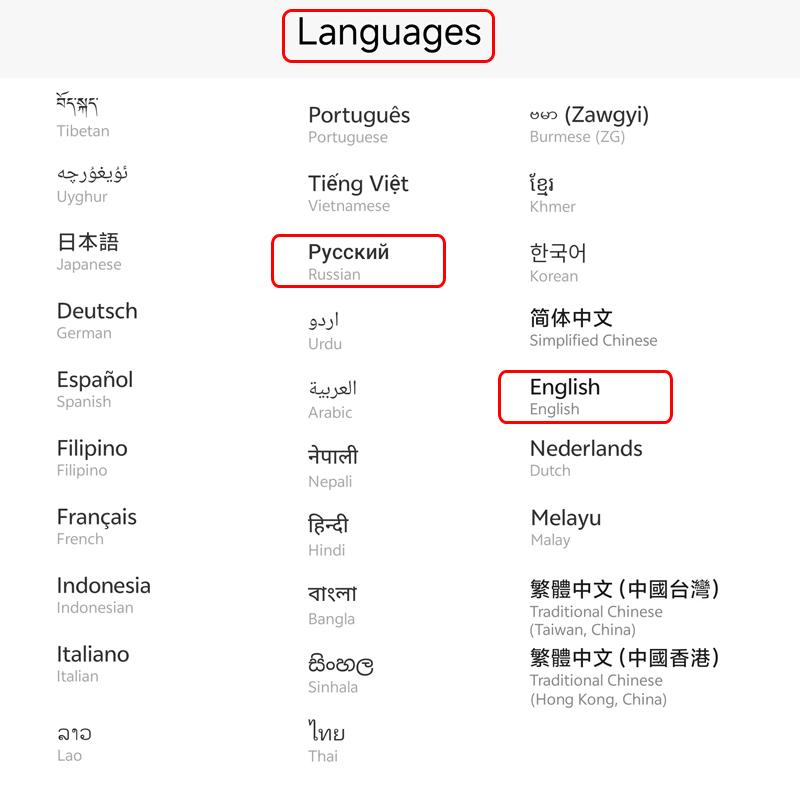The width and height of the screenshot is (800, 800).
Task: Select Português (Portuguese) option
Action: 358,125
